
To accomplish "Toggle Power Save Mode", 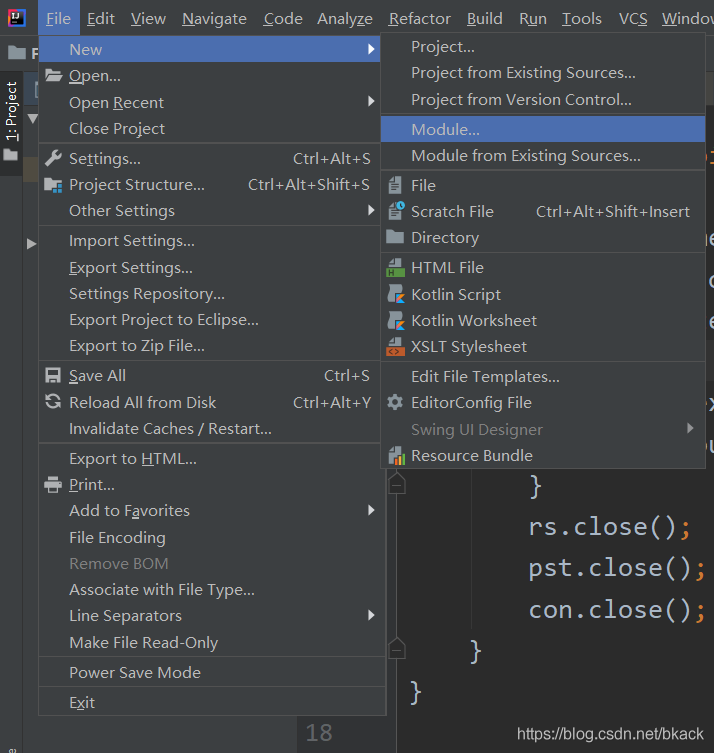I will 135,673.
